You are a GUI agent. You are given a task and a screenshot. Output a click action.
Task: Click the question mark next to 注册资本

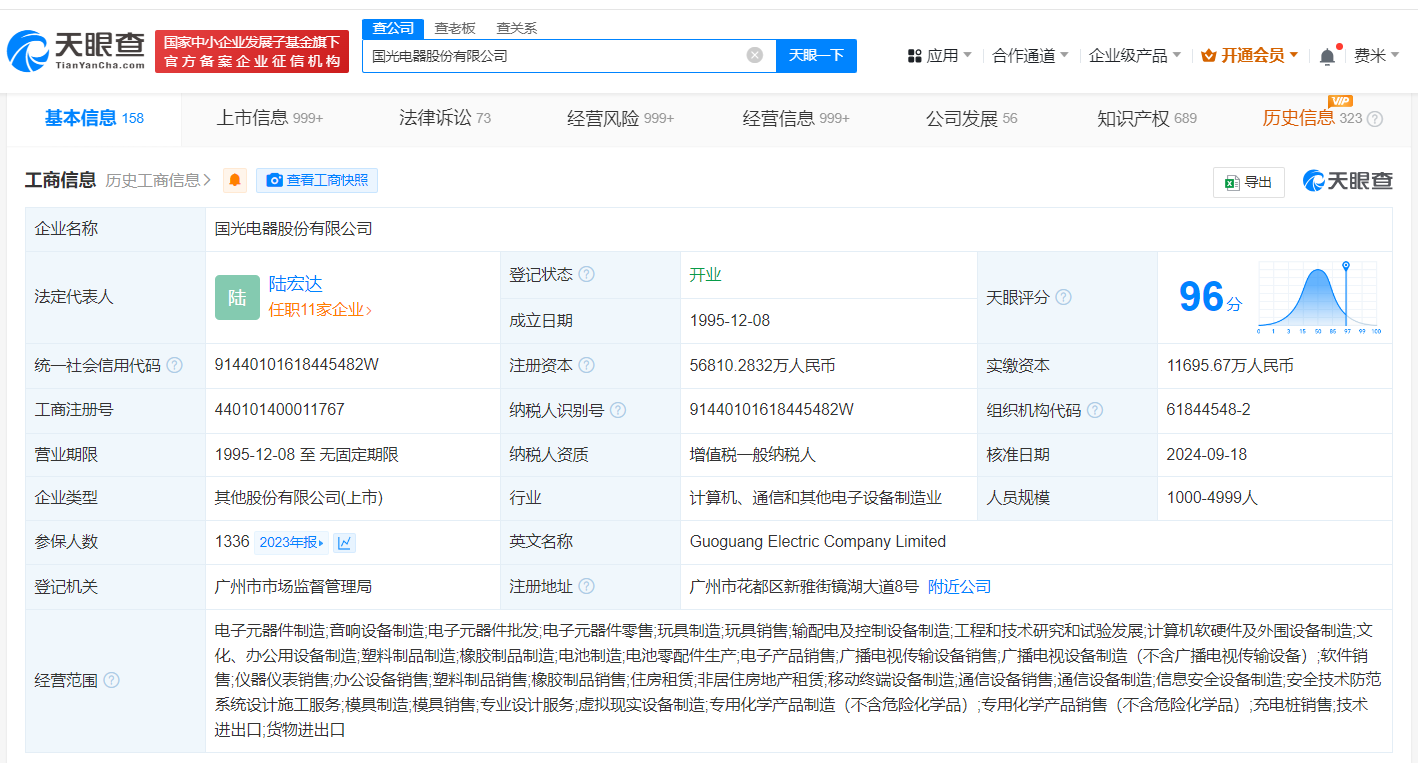point(588,364)
